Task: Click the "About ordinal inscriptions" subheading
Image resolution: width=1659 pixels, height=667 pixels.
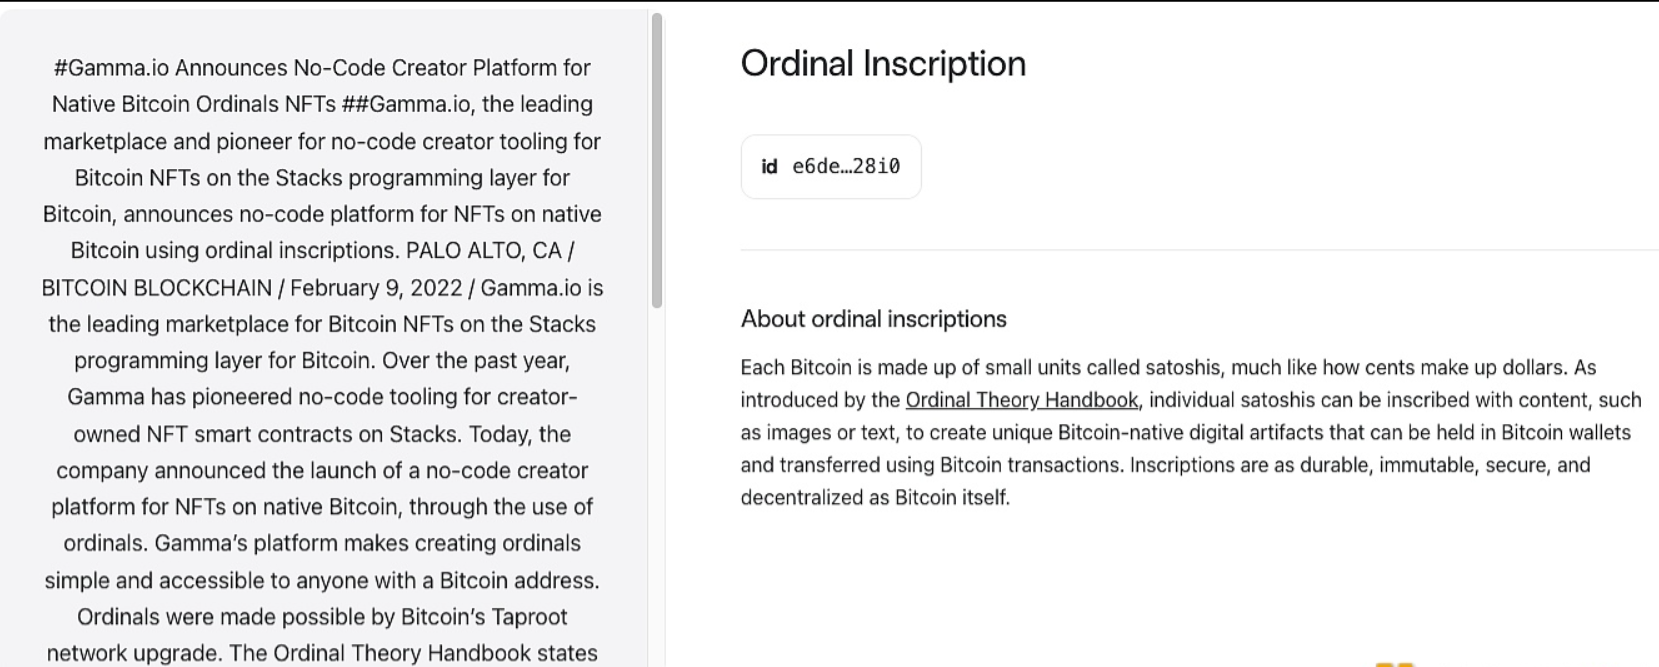Action: tap(873, 319)
